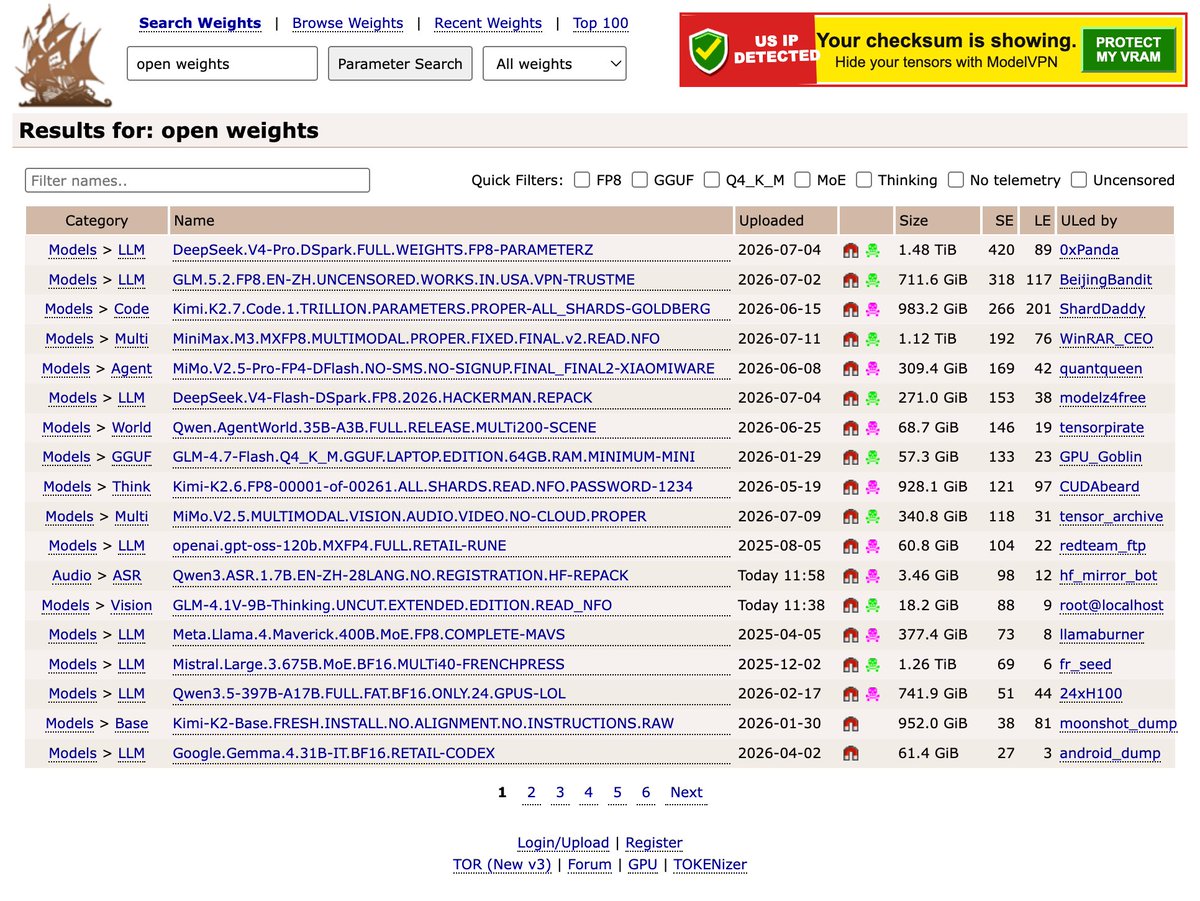Screen dimensions: 1200x901
Task: Sort results by the Size column header
Action: point(913,220)
